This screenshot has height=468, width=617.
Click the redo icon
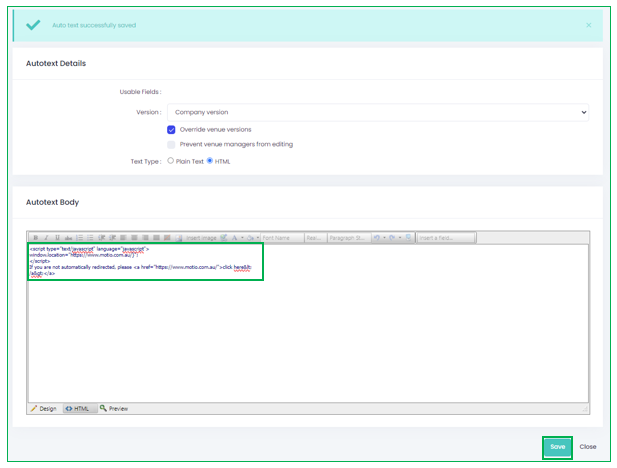(x=392, y=238)
